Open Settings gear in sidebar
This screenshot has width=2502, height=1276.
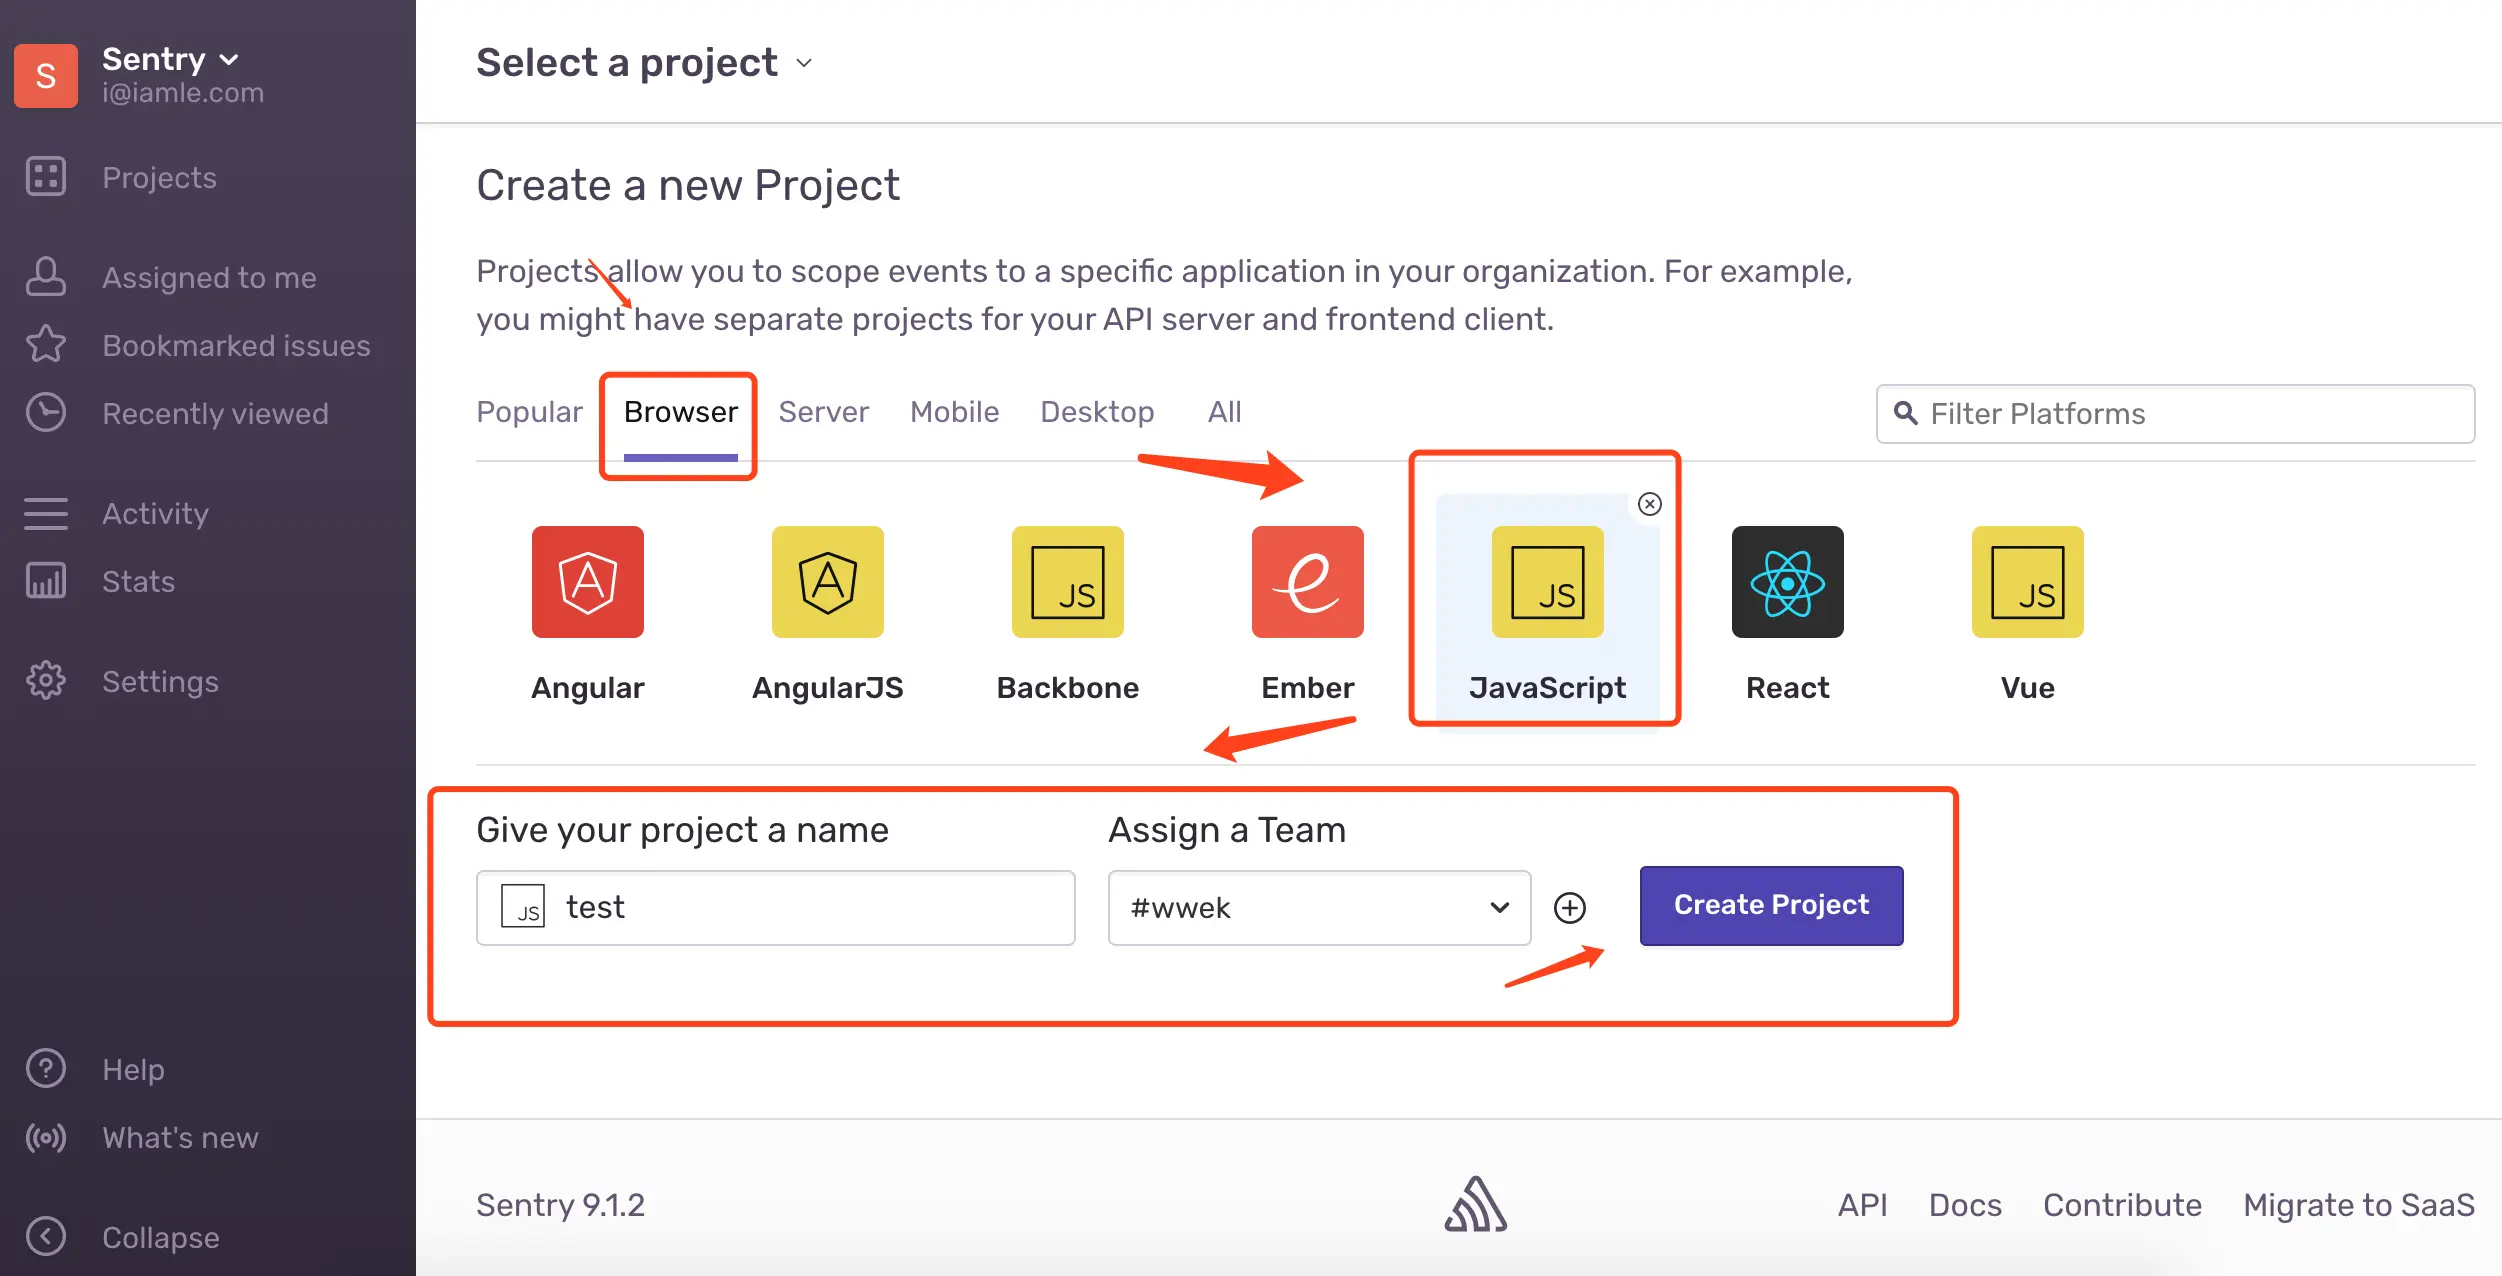[x=46, y=681]
